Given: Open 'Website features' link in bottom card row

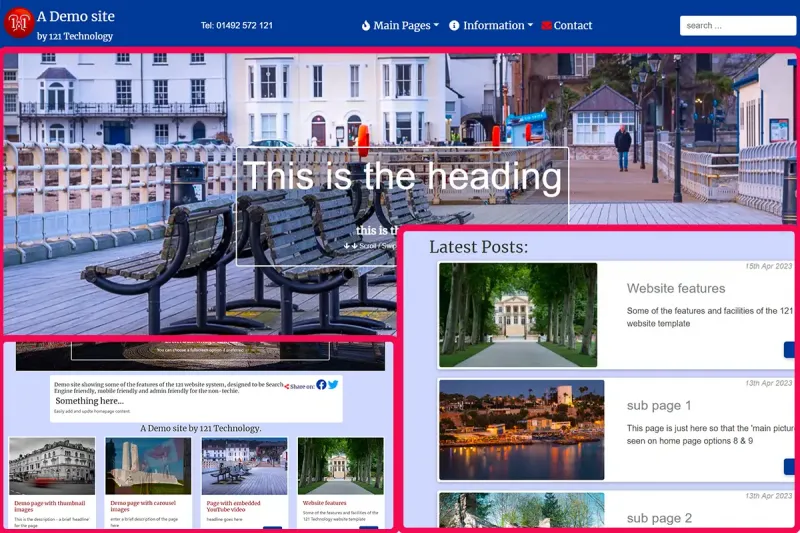Looking at the screenshot, I should [x=324, y=503].
